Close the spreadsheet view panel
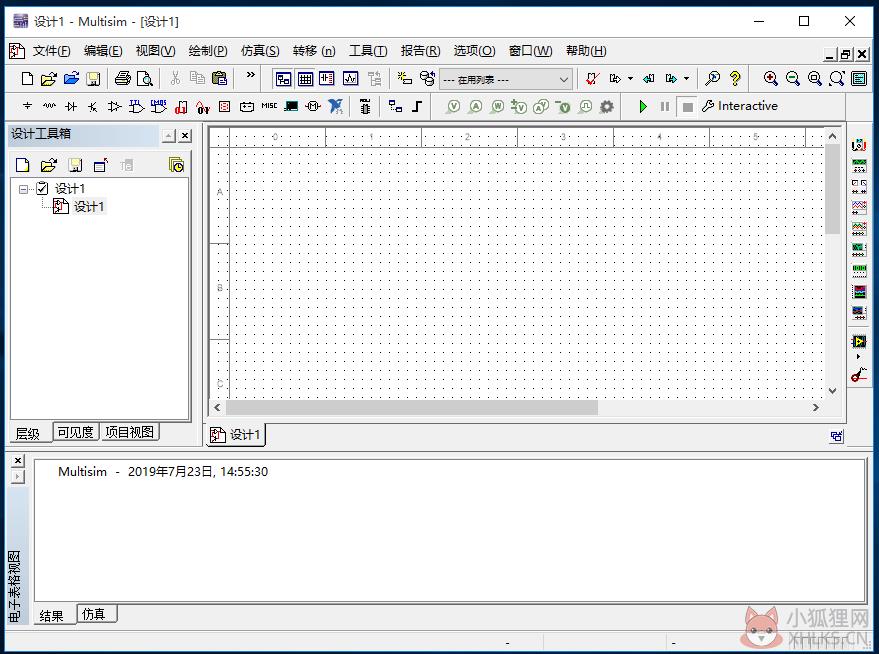This screenshot has height=654, width=879. (x=18, y=461)
